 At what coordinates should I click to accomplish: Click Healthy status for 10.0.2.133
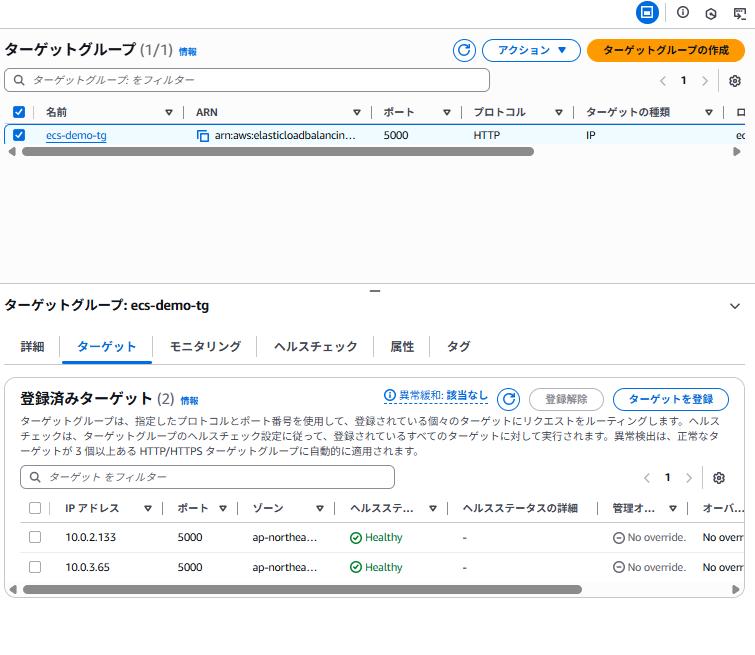click(x=376, y=537)
